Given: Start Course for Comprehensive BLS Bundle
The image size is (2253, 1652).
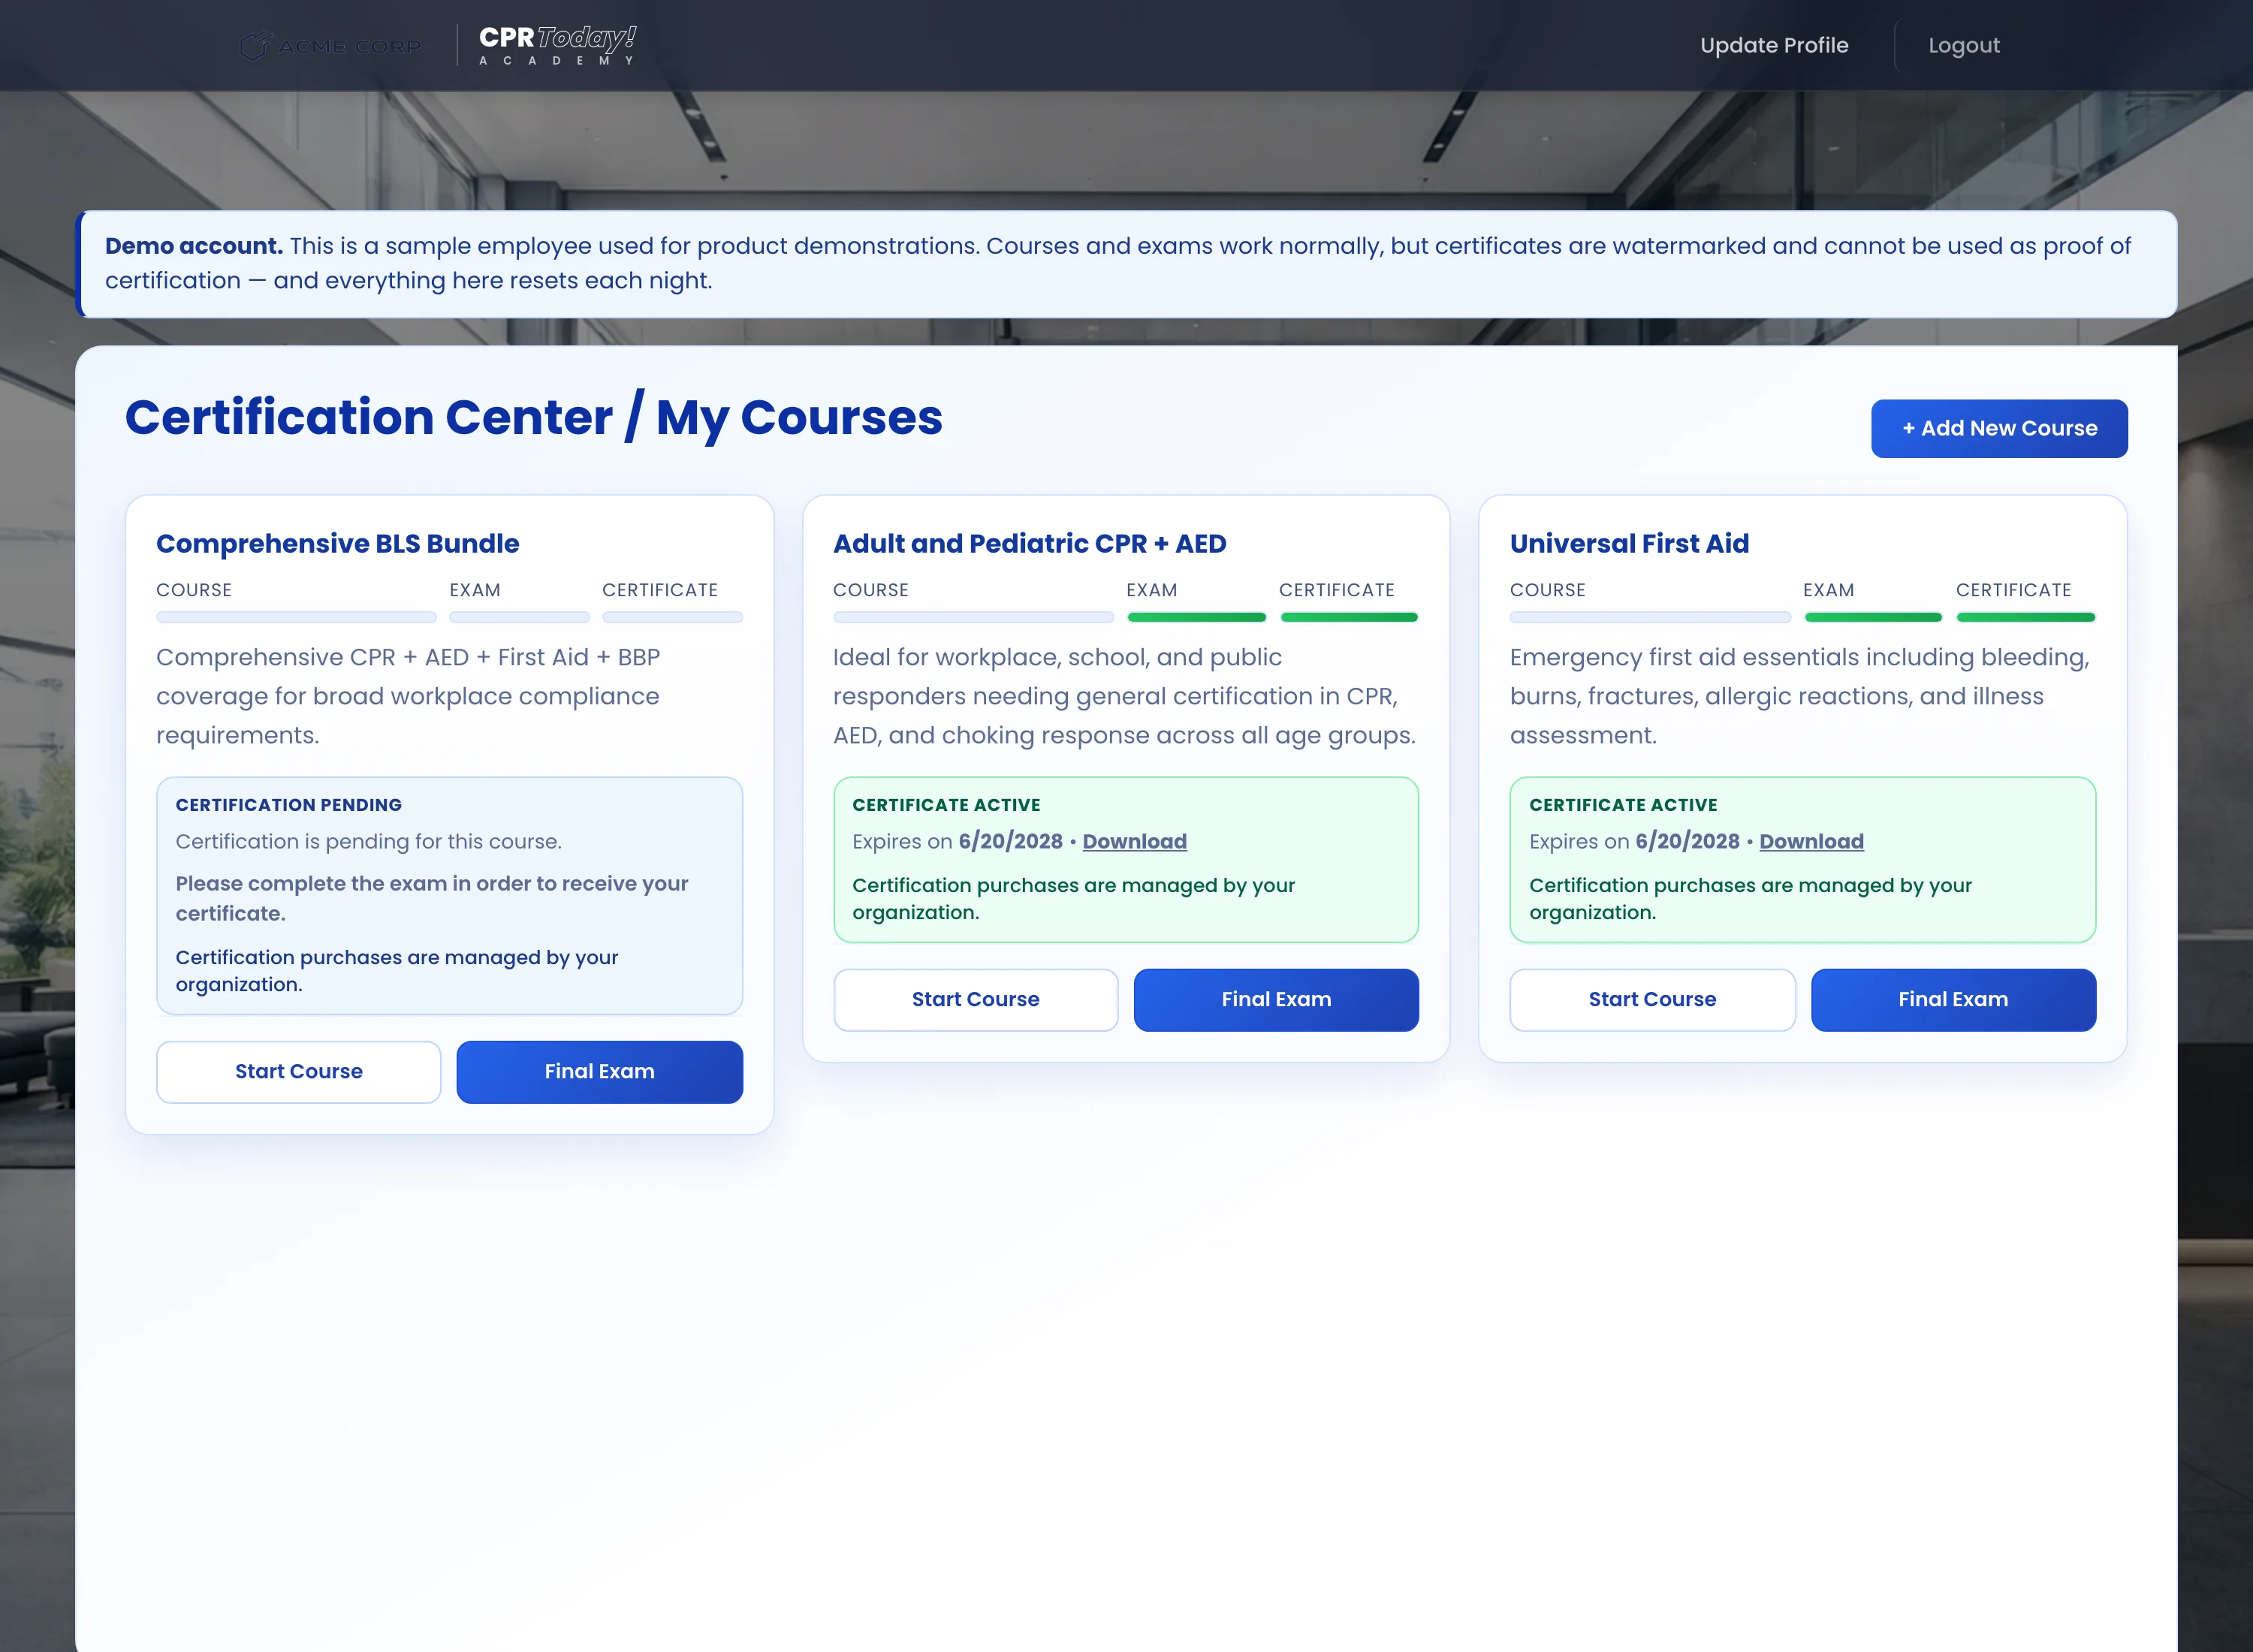Looking at the screenshot, I should tap(299, 1071).
